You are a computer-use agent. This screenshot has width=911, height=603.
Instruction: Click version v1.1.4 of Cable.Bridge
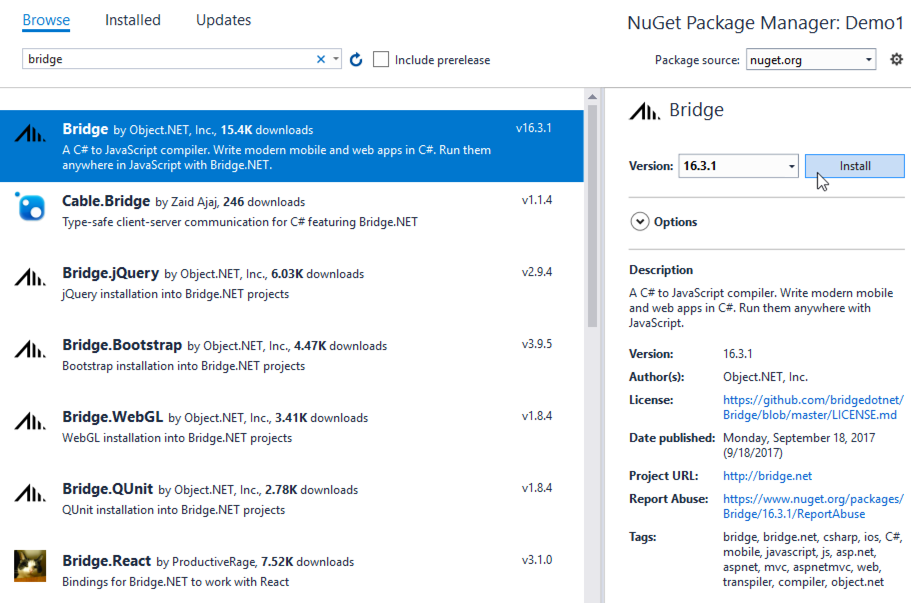coord(537,200)
